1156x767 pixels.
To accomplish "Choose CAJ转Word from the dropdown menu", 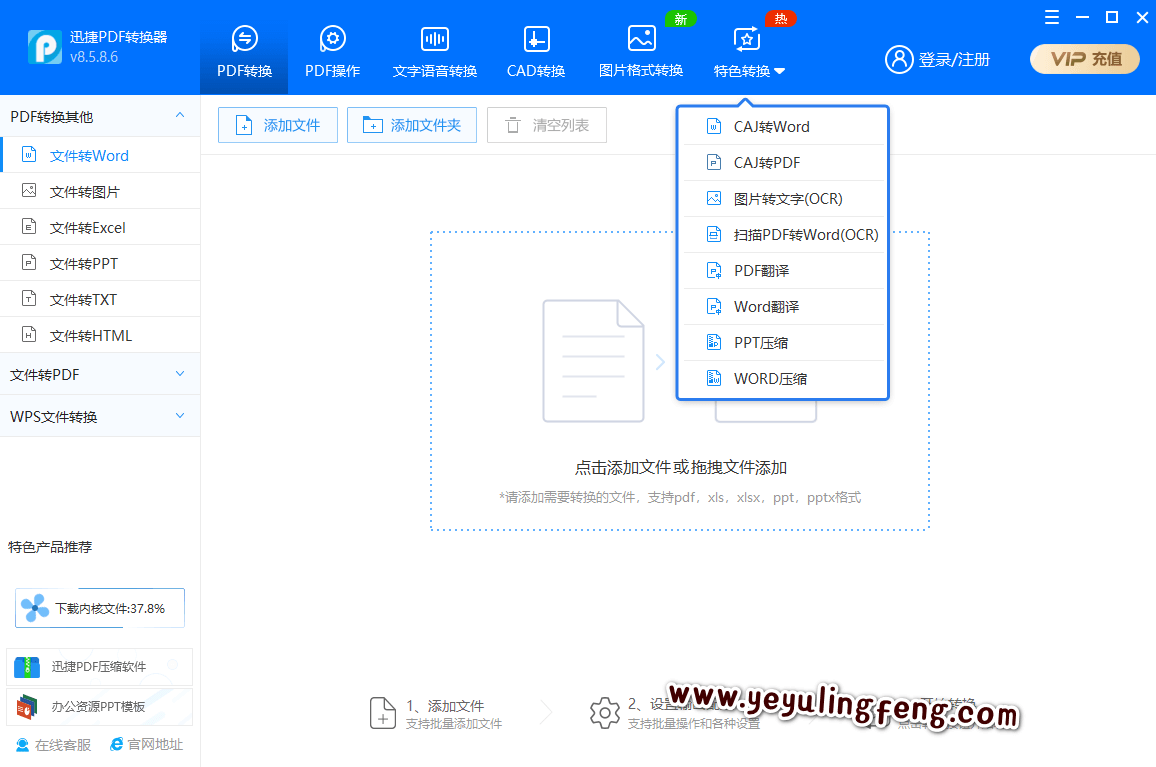I will pos(783,127).
